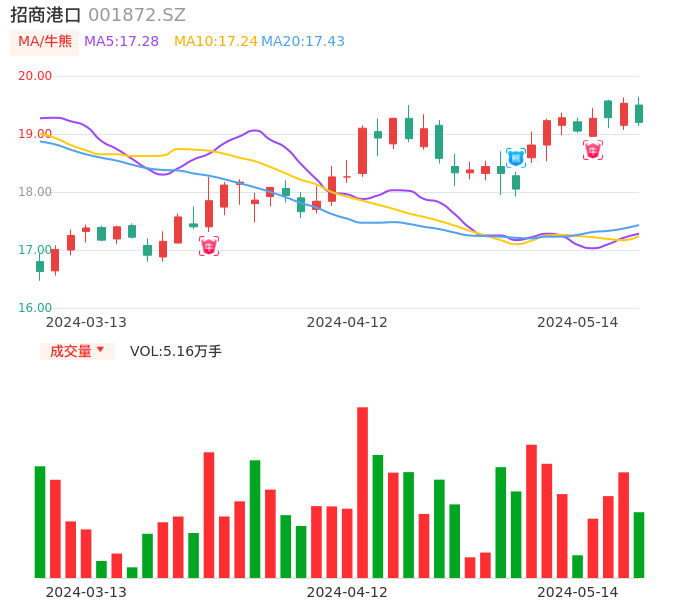Viewport: 686px width, 606px height.
Task: Click the stock code 001872.SZ
Action: [137, 15]
